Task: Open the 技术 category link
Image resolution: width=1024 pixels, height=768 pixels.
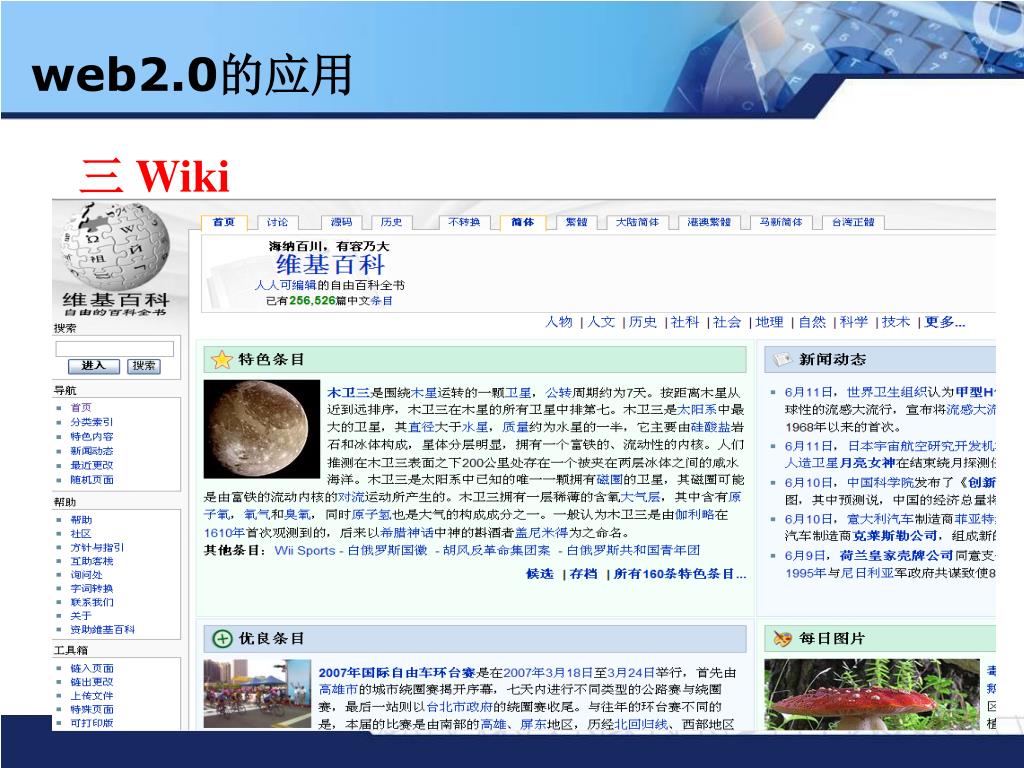Action: 895,322
